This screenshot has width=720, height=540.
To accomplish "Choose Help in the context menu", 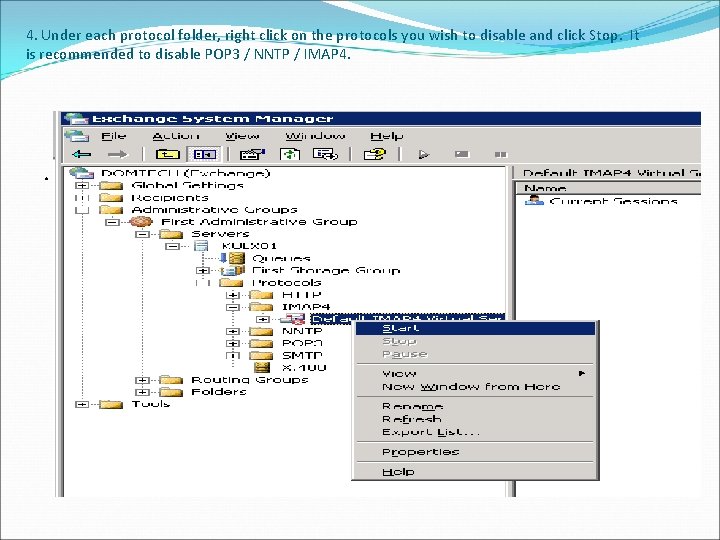I will point(475,472).
